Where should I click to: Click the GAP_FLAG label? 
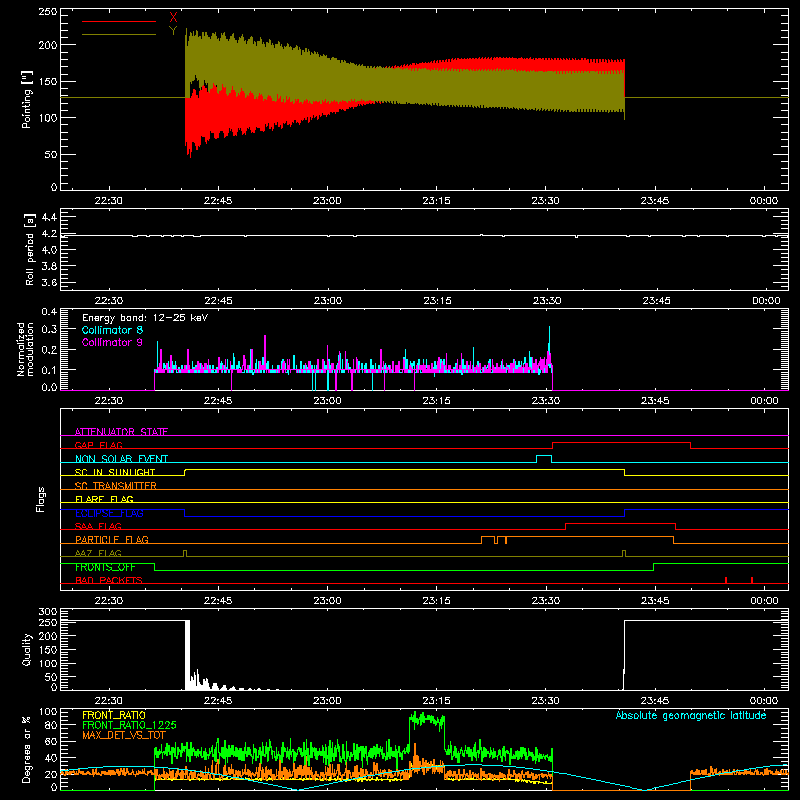pyautogui.click(x=98, y=445)
